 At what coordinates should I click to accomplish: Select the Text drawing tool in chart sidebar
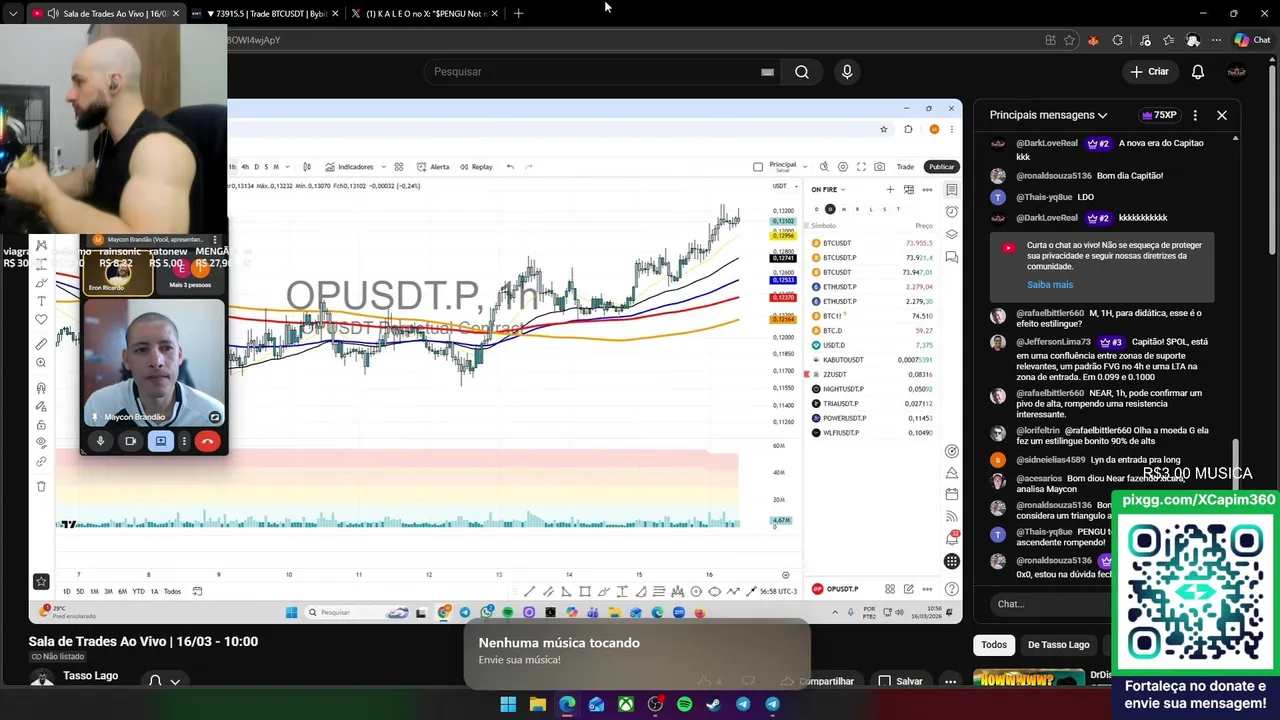(x=41, y=301)
